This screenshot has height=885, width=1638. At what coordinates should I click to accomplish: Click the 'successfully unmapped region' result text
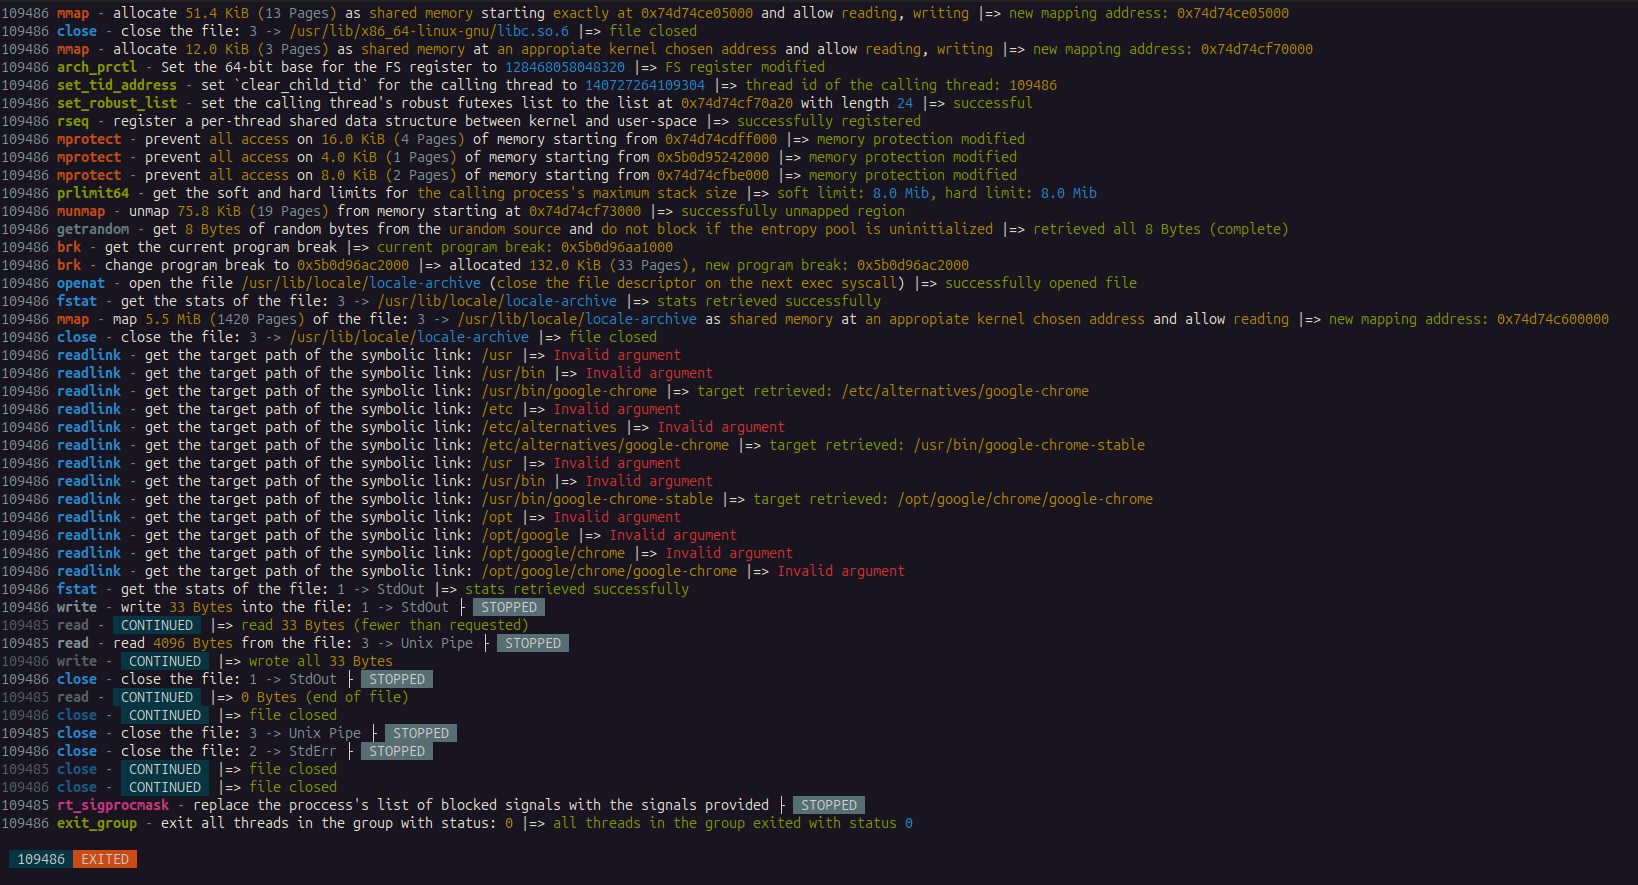coord(793,211)
